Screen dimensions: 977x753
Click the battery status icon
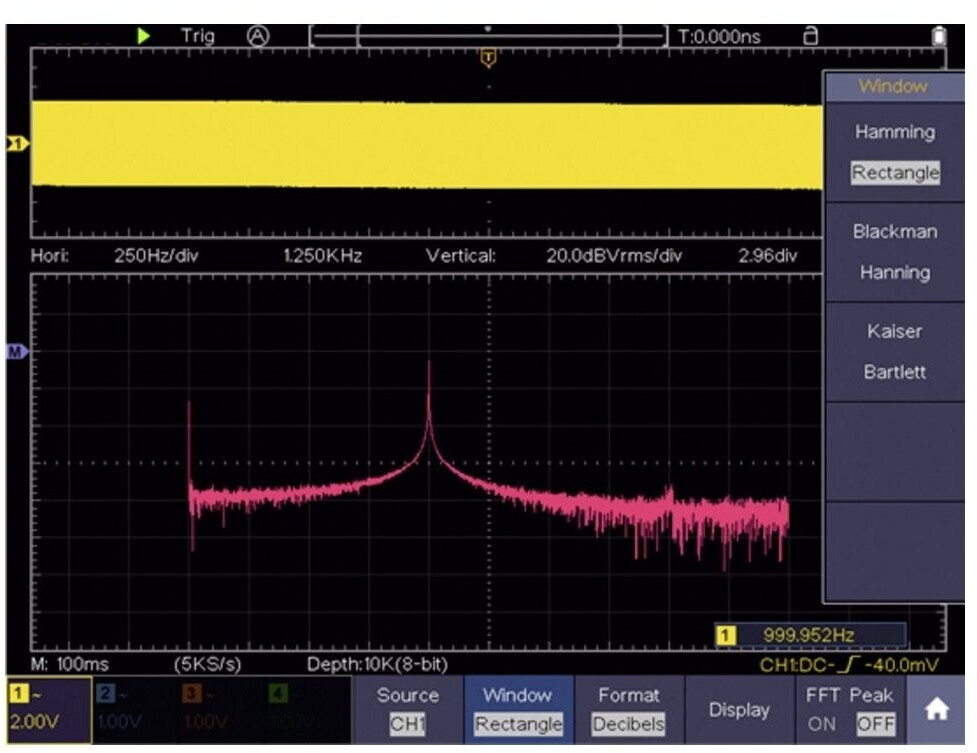(x=938, y=36)
